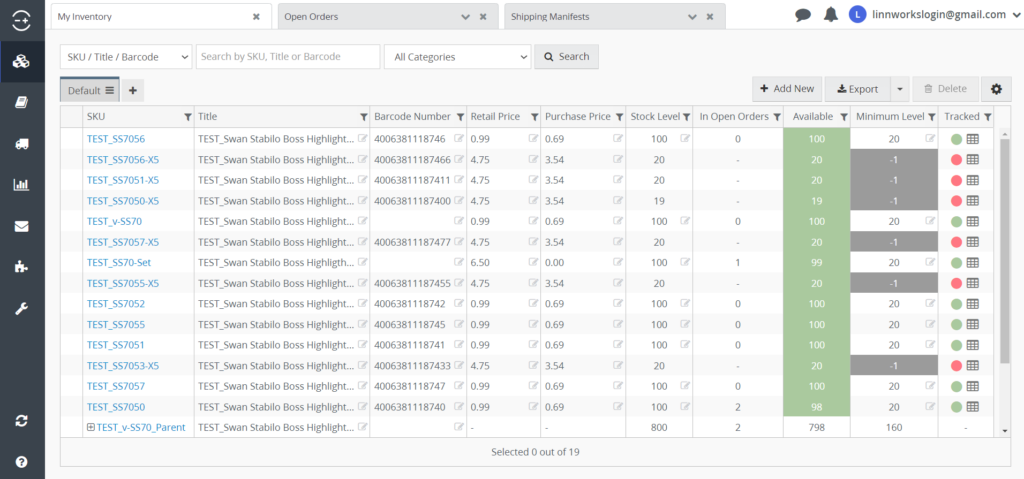Filter the Stock Level column
The width and height of the screenshot is (1024, 479).
(686, 117)
